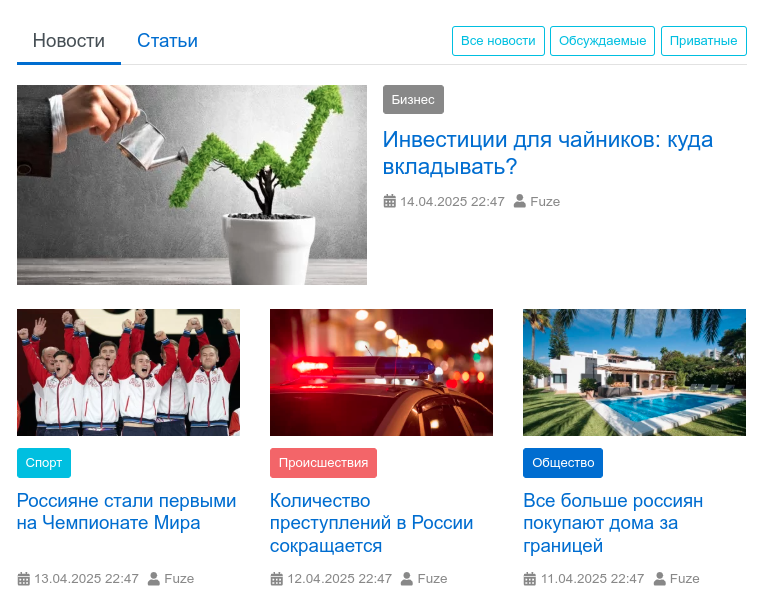Image resolution: width=769 pixels, height=598 pixels.
Task: Open the Бизнес category tag
Action: pos(413,100)
